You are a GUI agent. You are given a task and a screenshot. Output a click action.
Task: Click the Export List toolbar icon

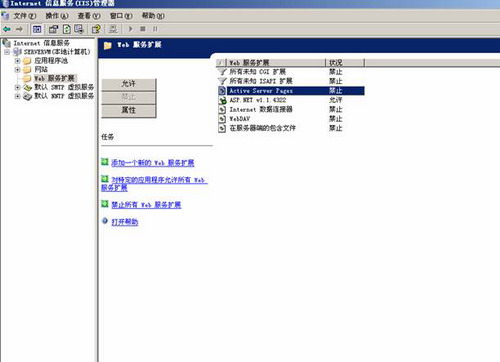(79, 29)
